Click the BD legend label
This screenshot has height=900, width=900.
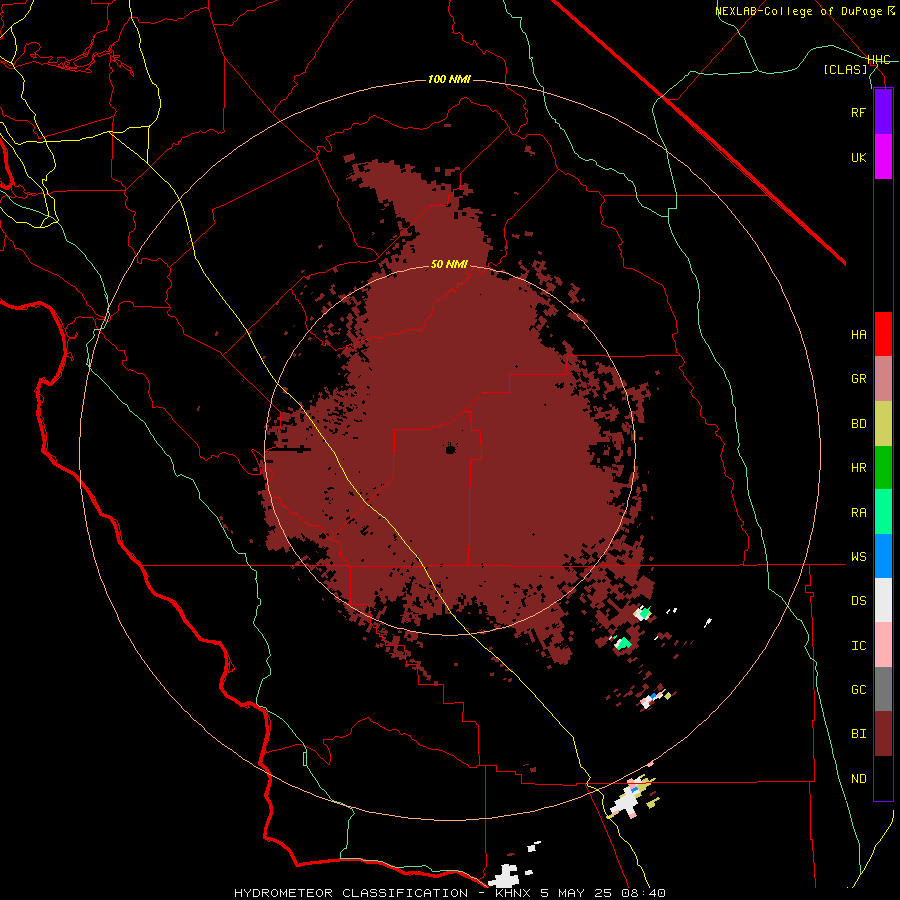click(x=858, y=424)
